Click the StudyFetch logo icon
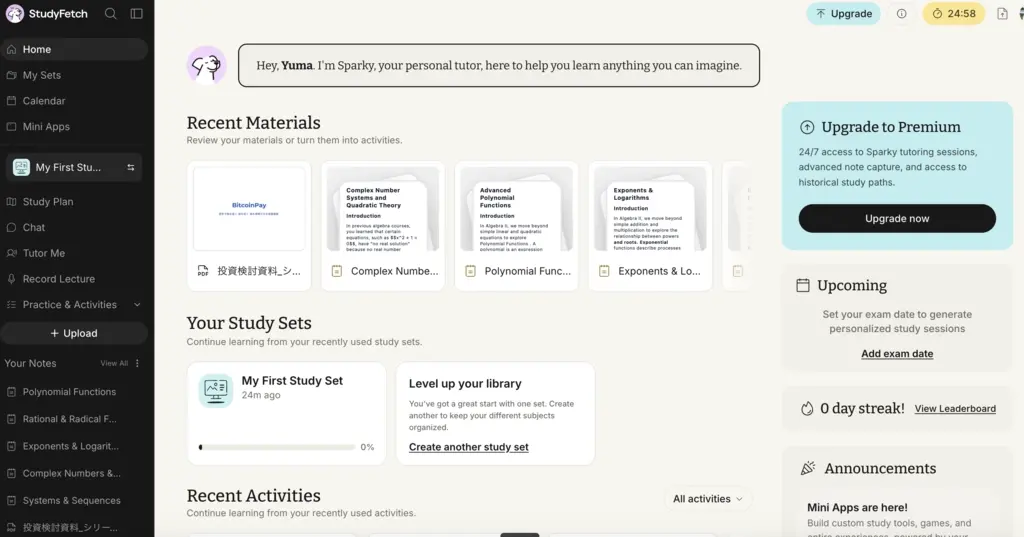Image resolution: width=1024 pixels, height=537 pixels. coord(14,14)
